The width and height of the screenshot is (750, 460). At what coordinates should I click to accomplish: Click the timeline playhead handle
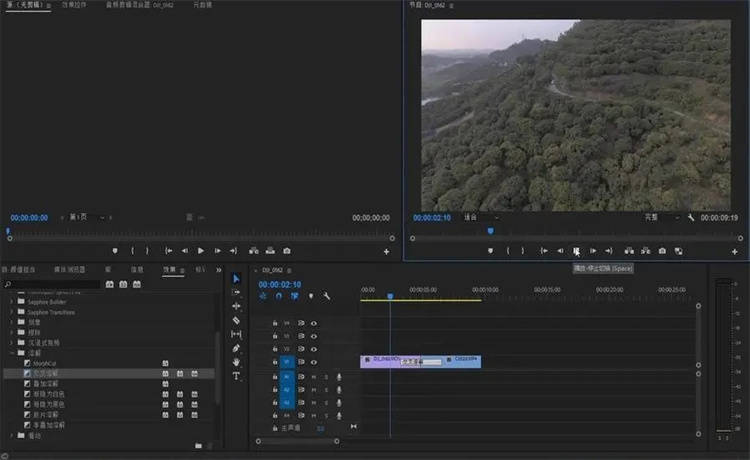point(390,296)
